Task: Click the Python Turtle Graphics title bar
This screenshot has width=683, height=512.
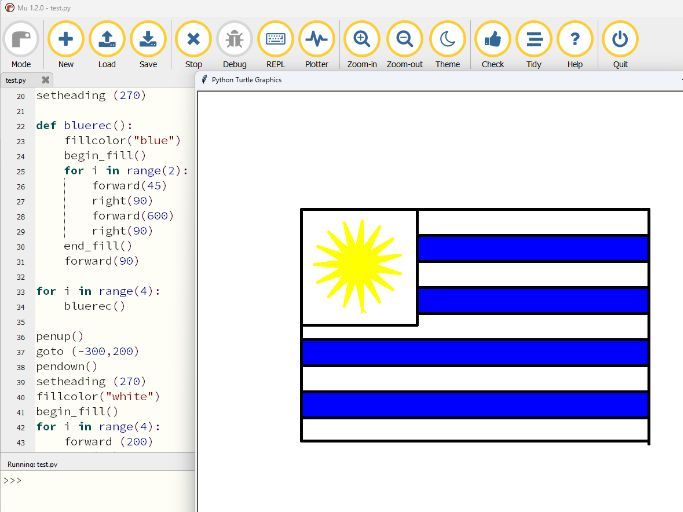Action: (x=440, y=80)
